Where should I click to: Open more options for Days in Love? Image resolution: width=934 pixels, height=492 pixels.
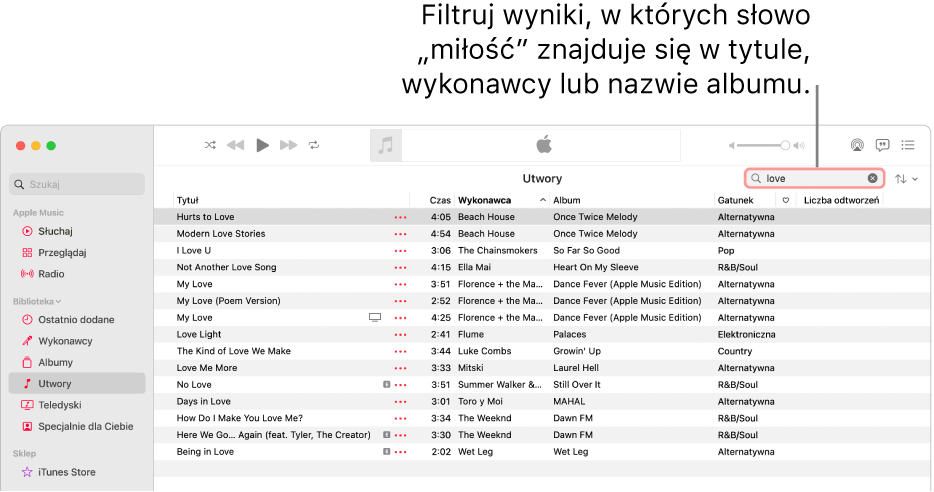click(x=400, y=402)
